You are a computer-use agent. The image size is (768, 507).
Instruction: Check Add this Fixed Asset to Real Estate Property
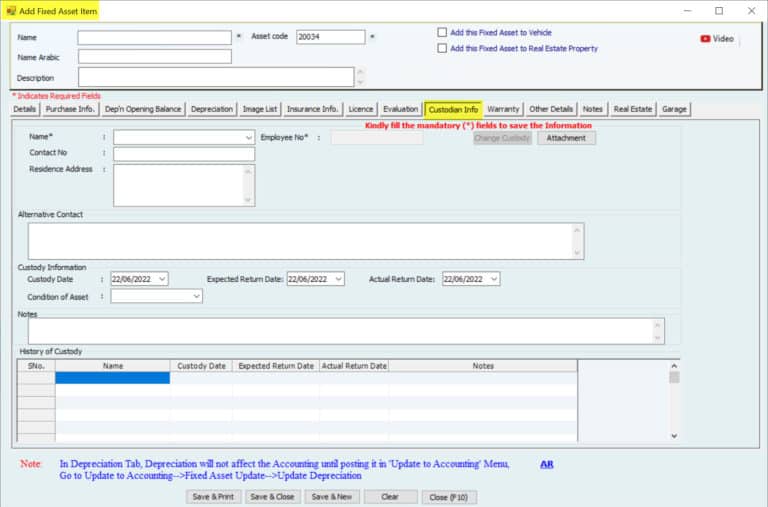[x=442, y=47]
